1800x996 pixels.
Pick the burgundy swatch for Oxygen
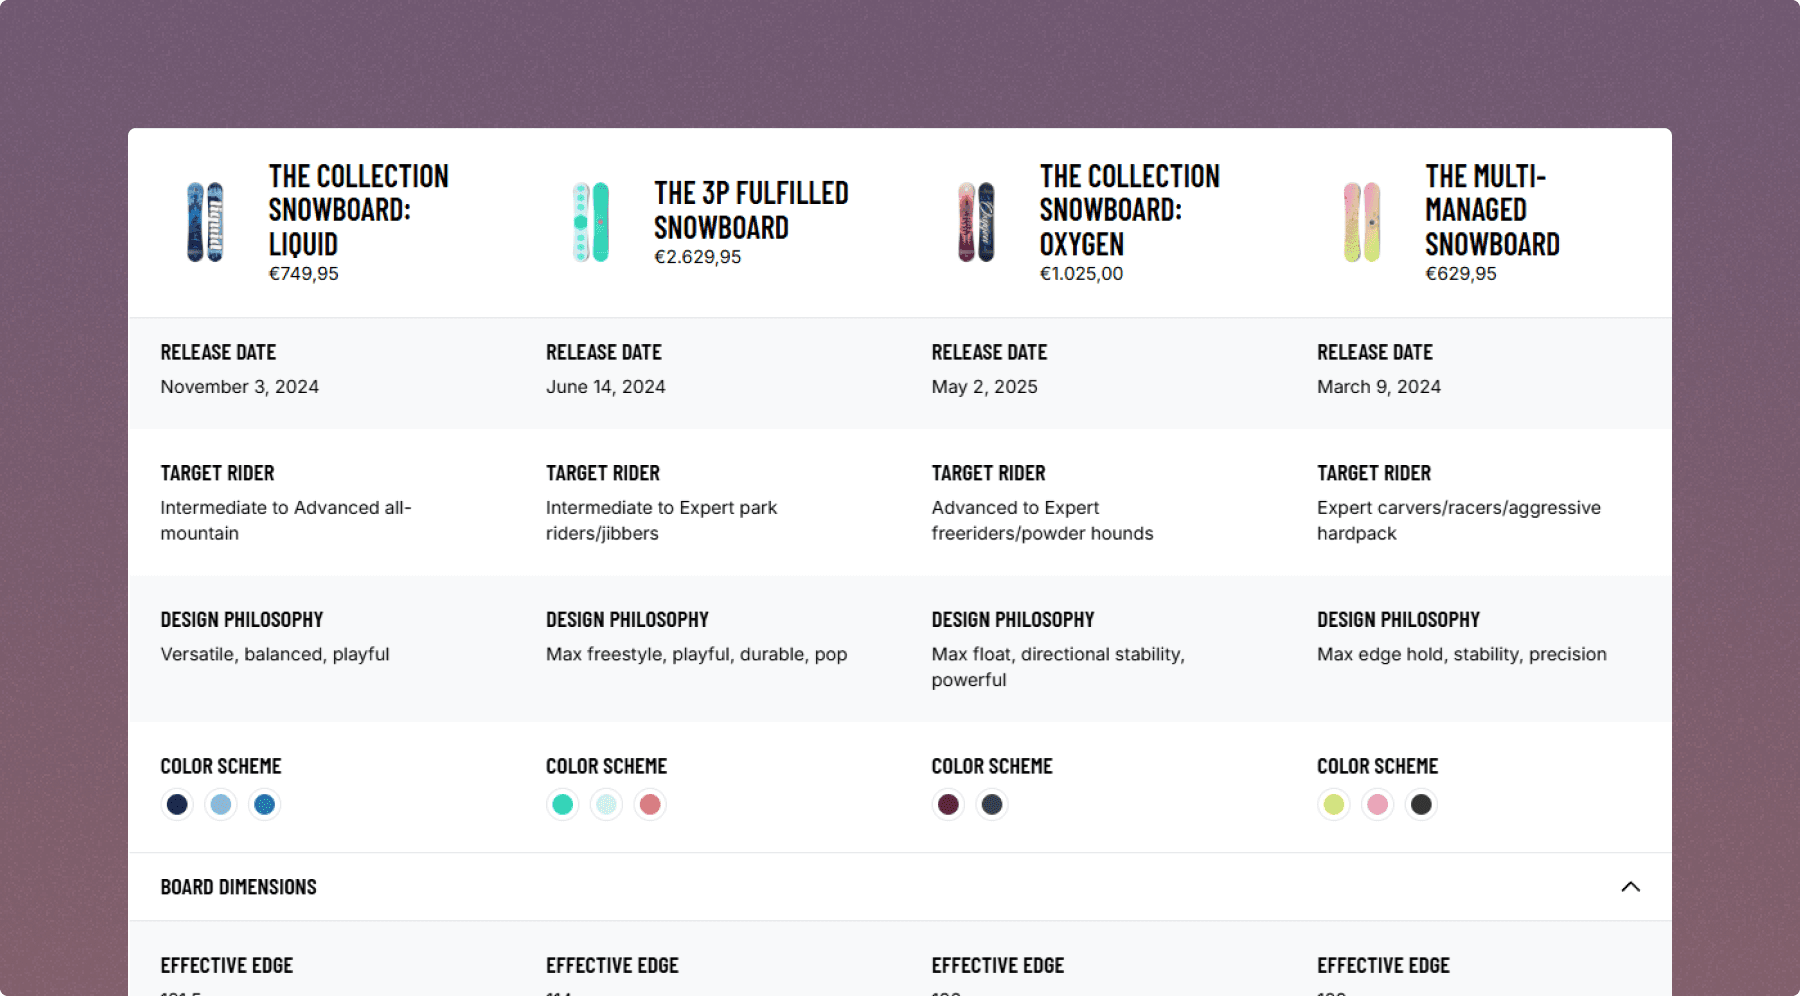[948, 804]
